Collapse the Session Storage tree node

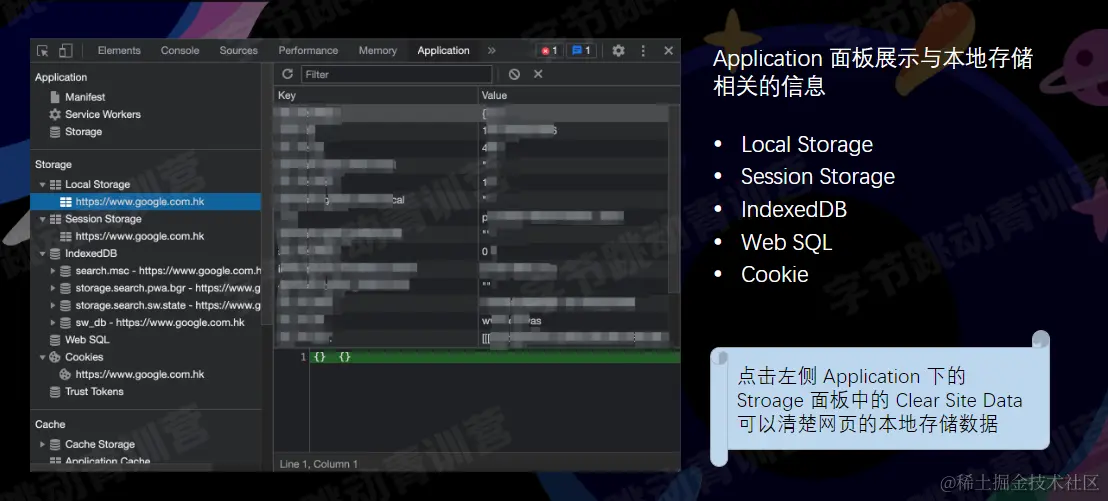pyautogui.click(x=42, y=219)
